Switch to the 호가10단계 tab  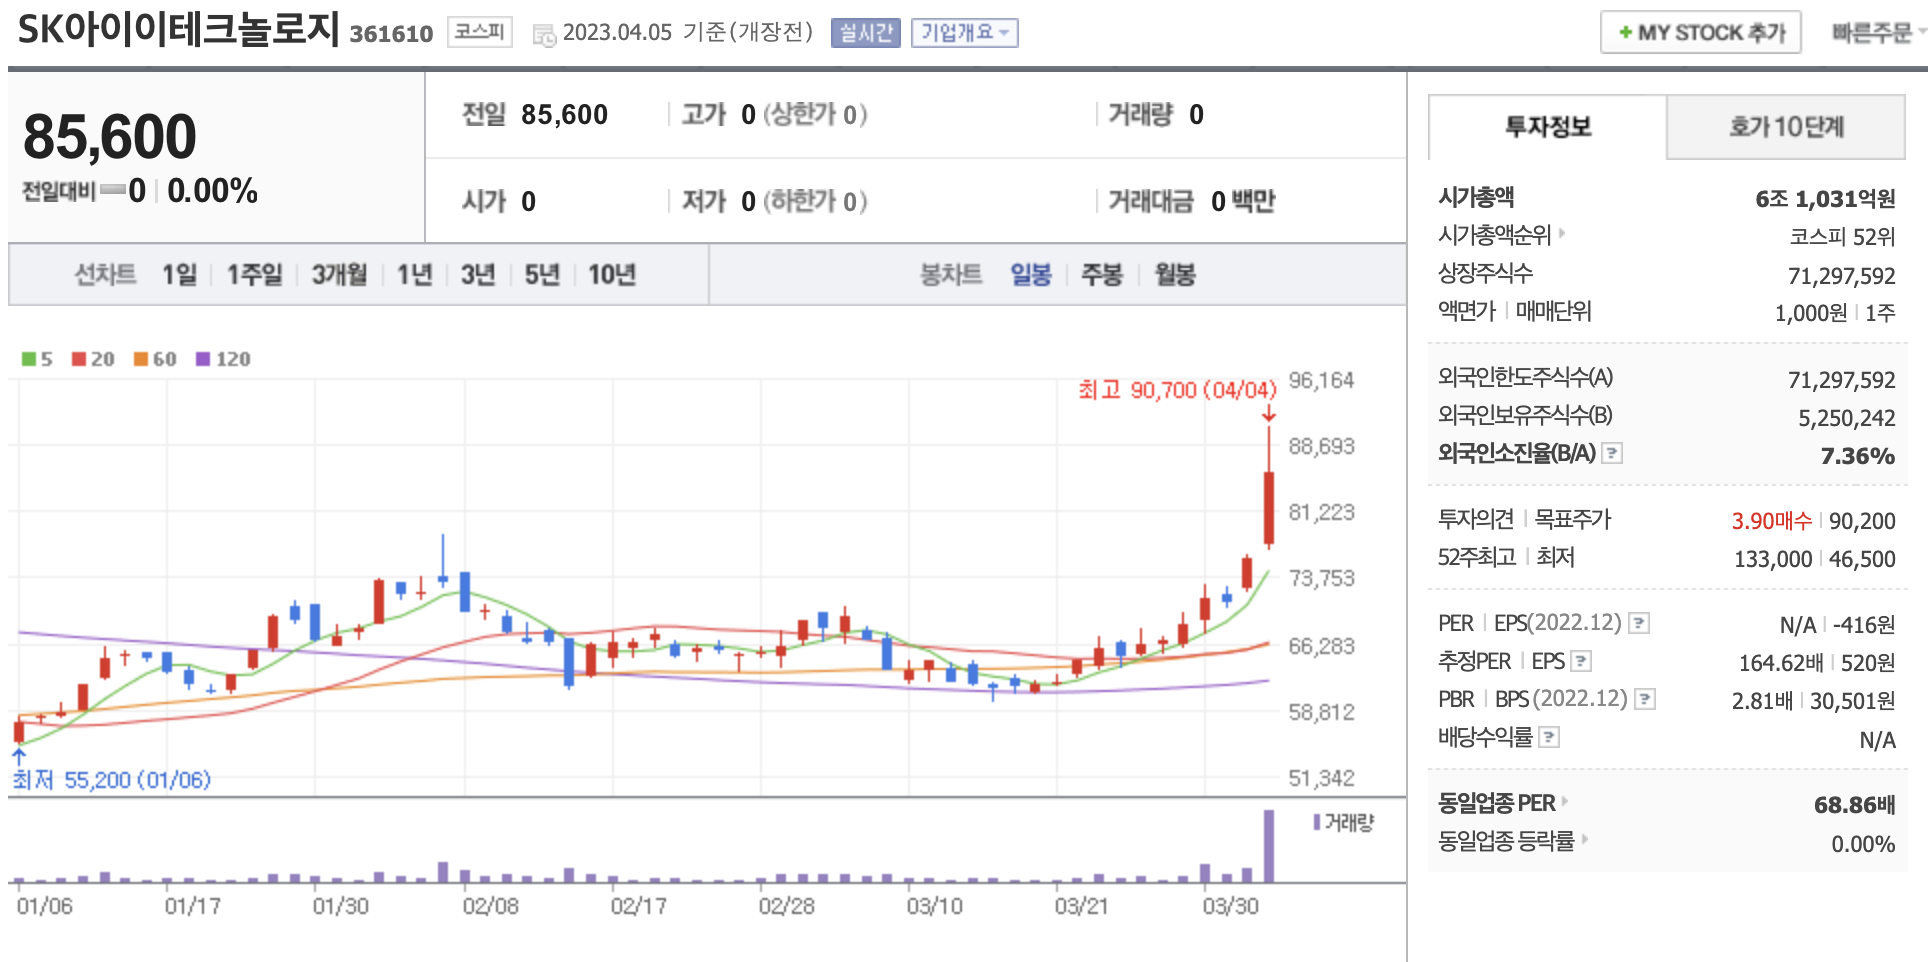point(1785,127)
